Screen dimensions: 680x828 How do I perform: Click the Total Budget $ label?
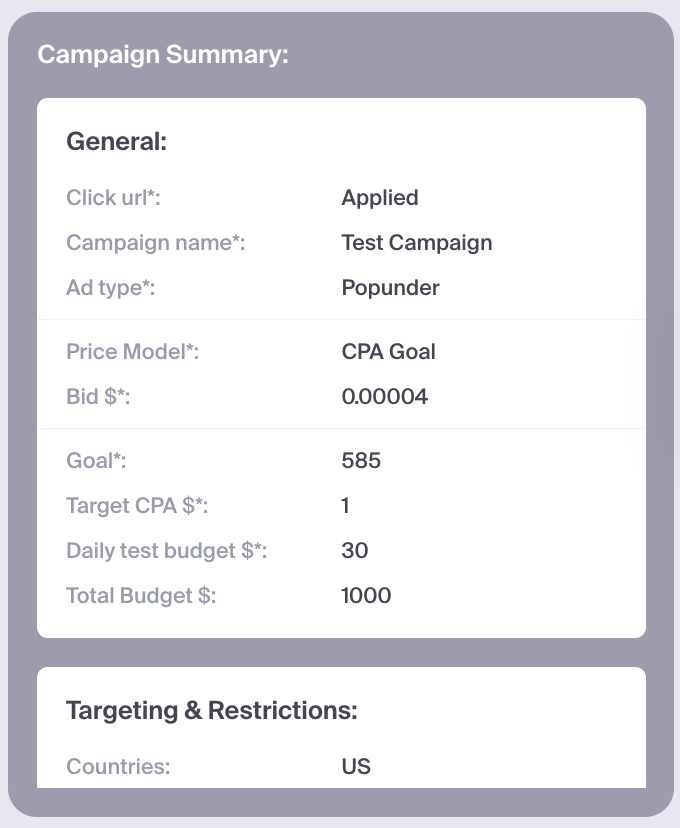141,596
